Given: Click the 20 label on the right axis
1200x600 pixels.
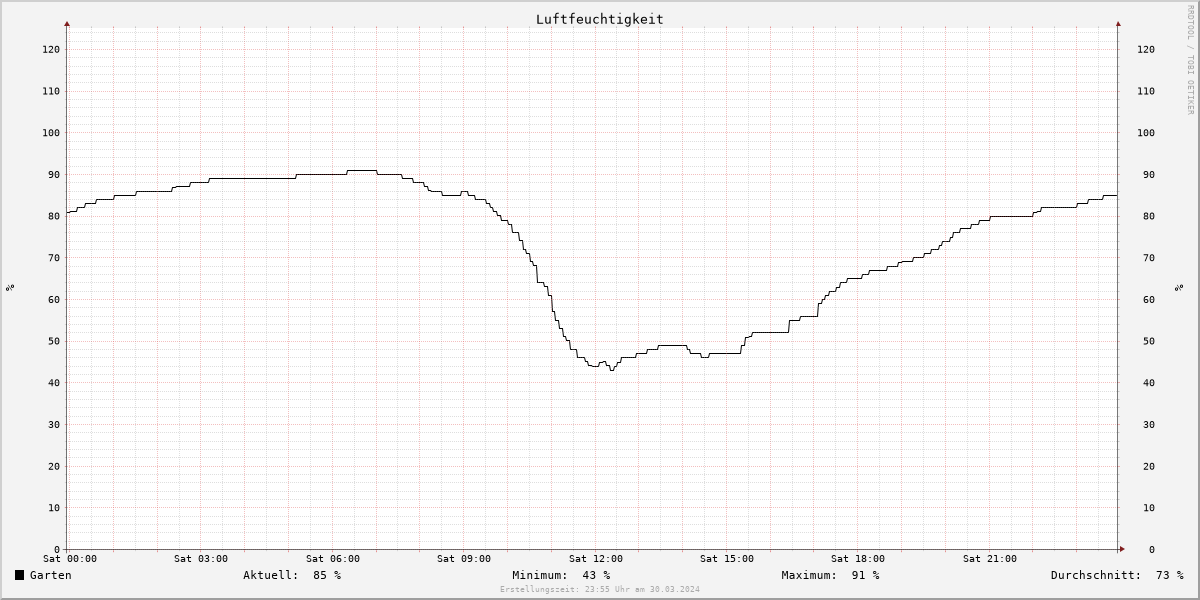Looking at the screenshot, I should pyautogui.click(x=1149, y=466).
